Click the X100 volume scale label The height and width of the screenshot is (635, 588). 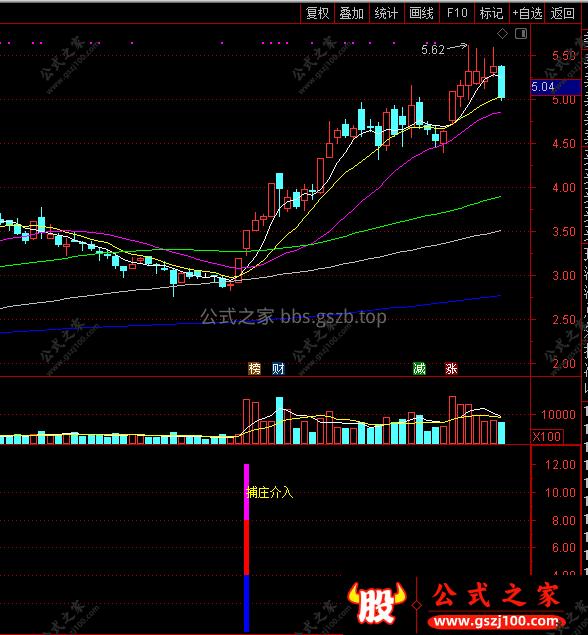tap(547, 437)
